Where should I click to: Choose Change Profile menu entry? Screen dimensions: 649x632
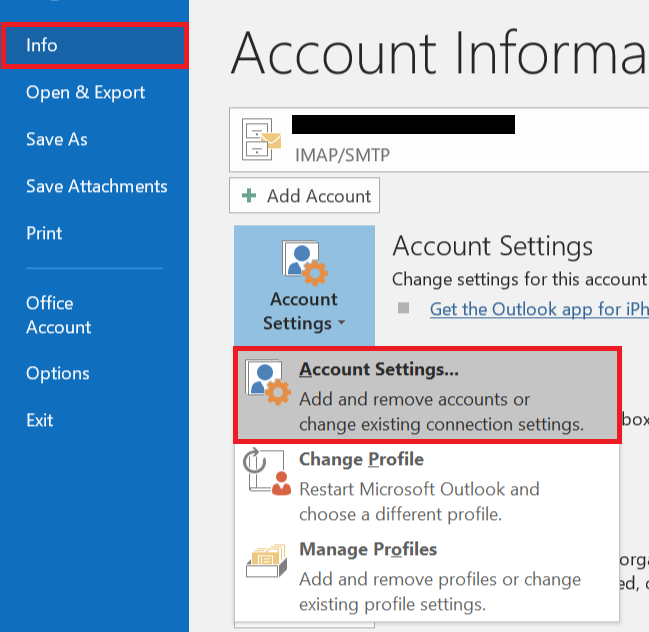[x=427, y=487]
